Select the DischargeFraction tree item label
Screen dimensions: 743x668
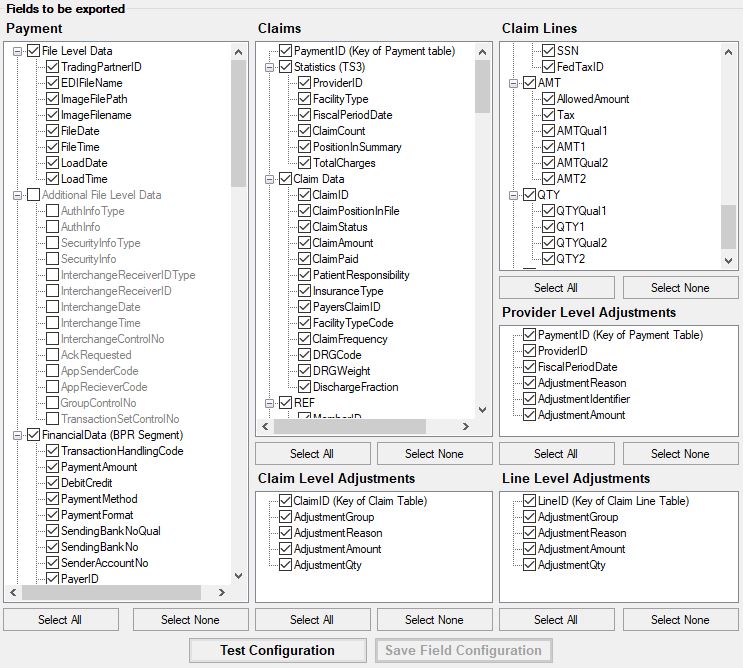tap(355, 387)
